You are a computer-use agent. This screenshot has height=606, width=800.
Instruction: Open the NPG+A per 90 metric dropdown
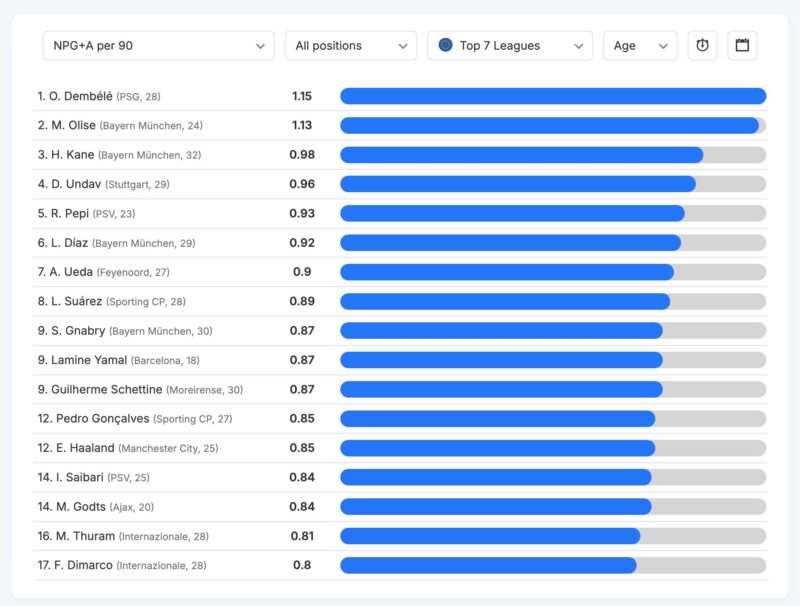click(x=158, y=46)
